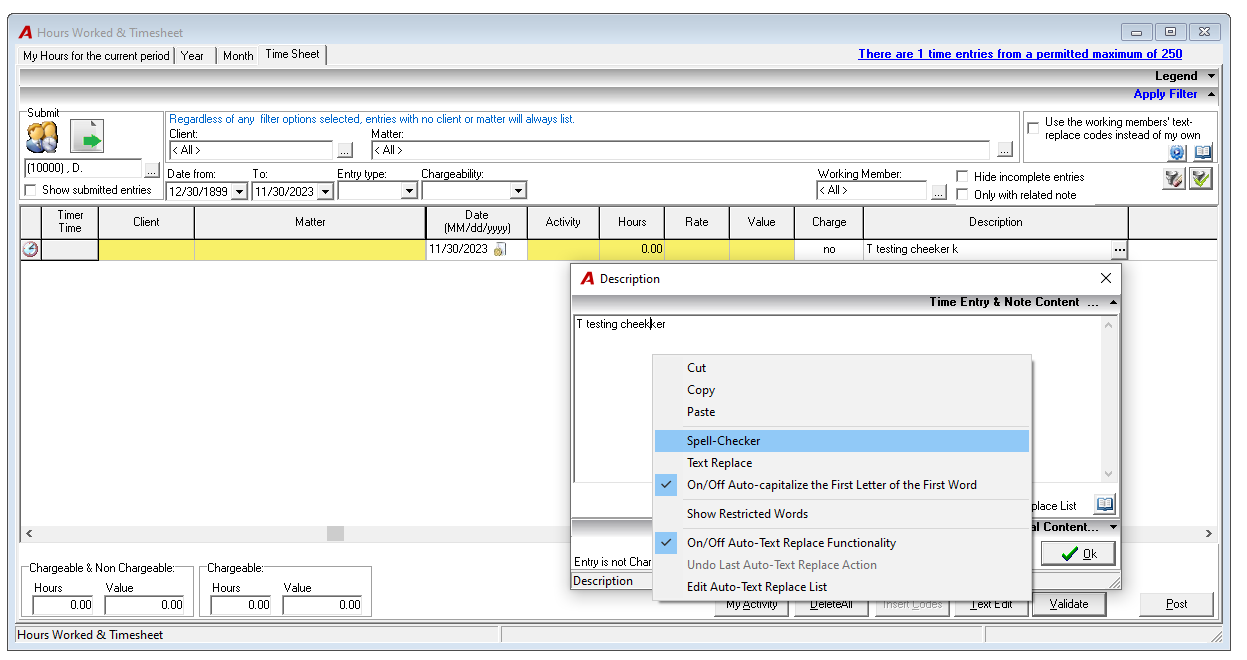This screenshot has width=1247, height=660.
Task: Click the book icon in Description dialog
Action: coord(1104,504)
